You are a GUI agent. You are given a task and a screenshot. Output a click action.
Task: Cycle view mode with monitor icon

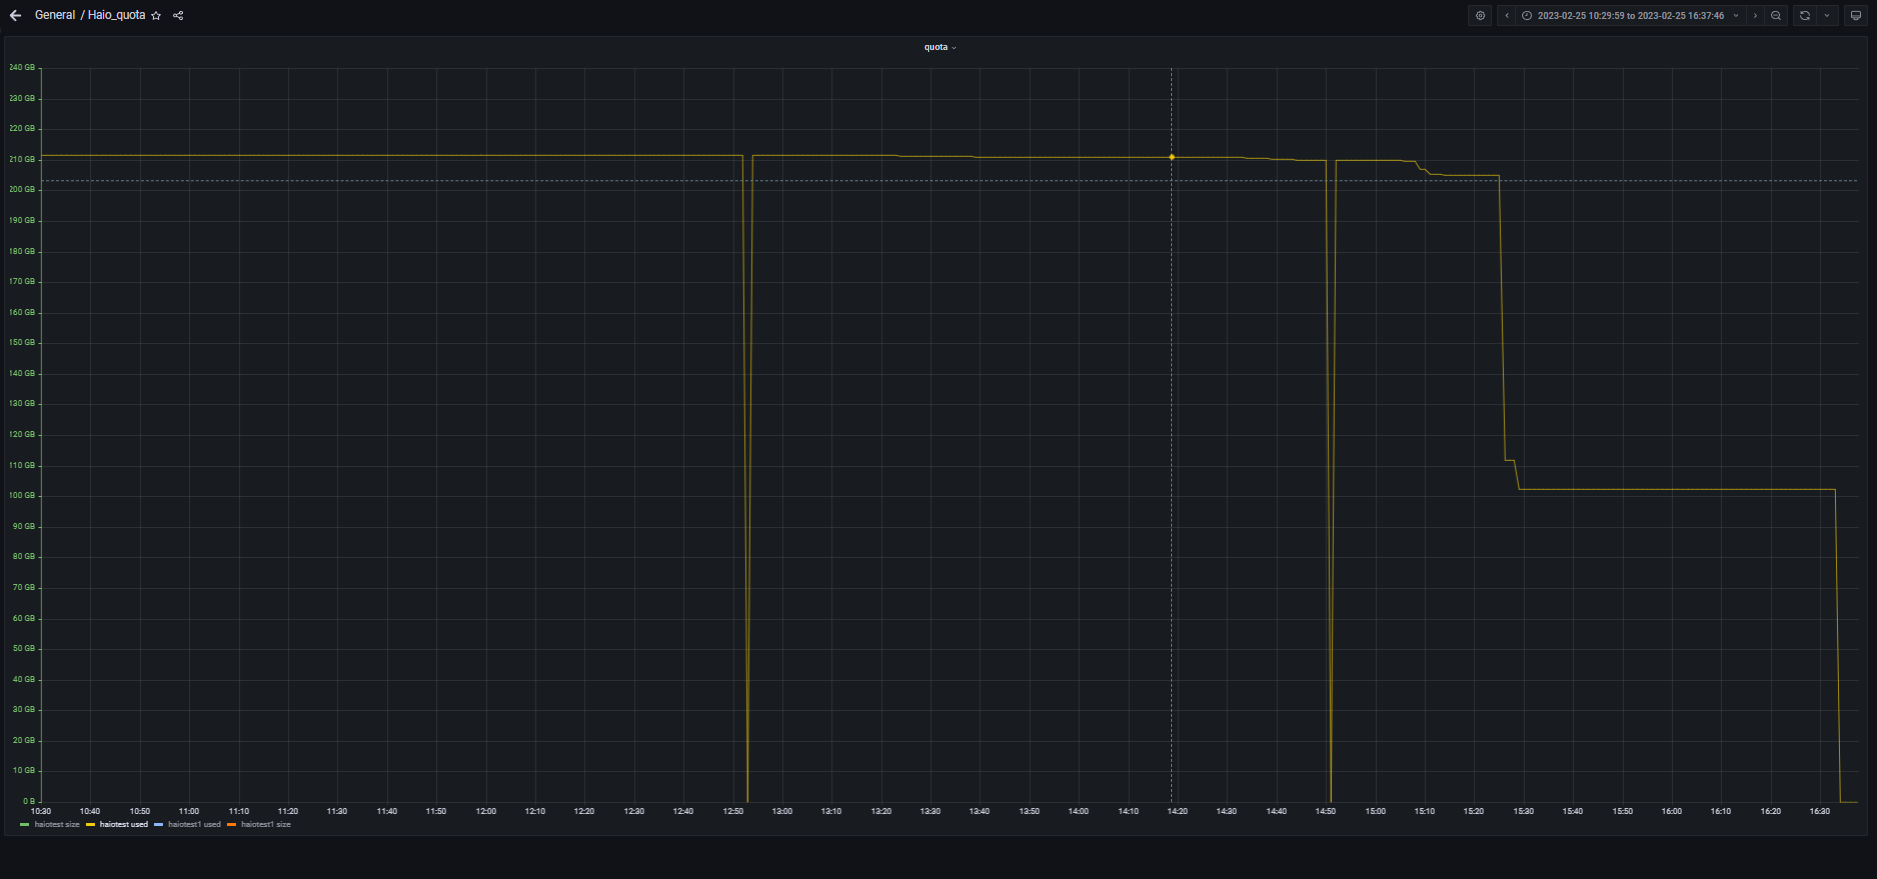pos(1856,16)
